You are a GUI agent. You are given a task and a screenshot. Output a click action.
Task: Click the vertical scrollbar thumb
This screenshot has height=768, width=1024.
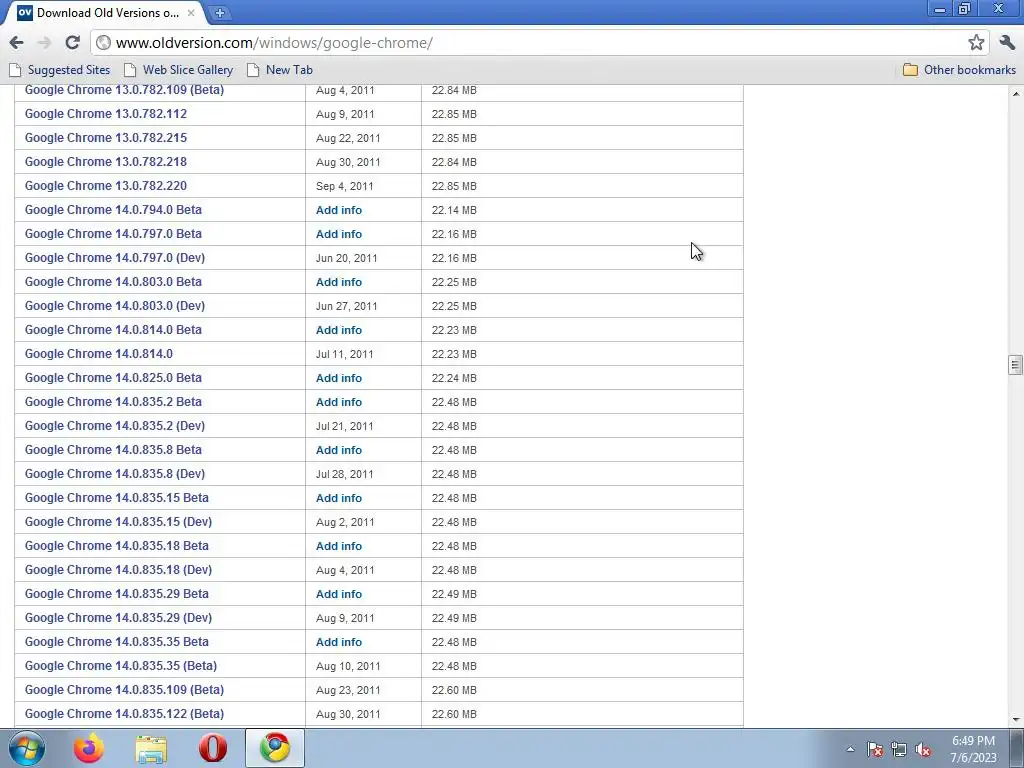[x=1016, y=365]
